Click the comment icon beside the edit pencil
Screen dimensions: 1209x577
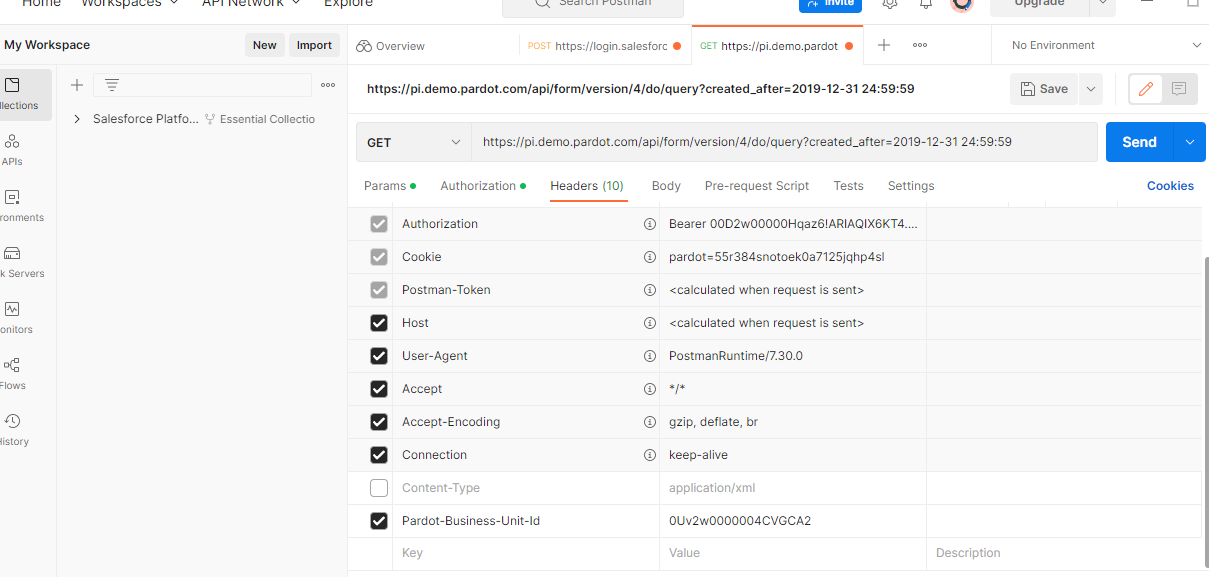1179,89
